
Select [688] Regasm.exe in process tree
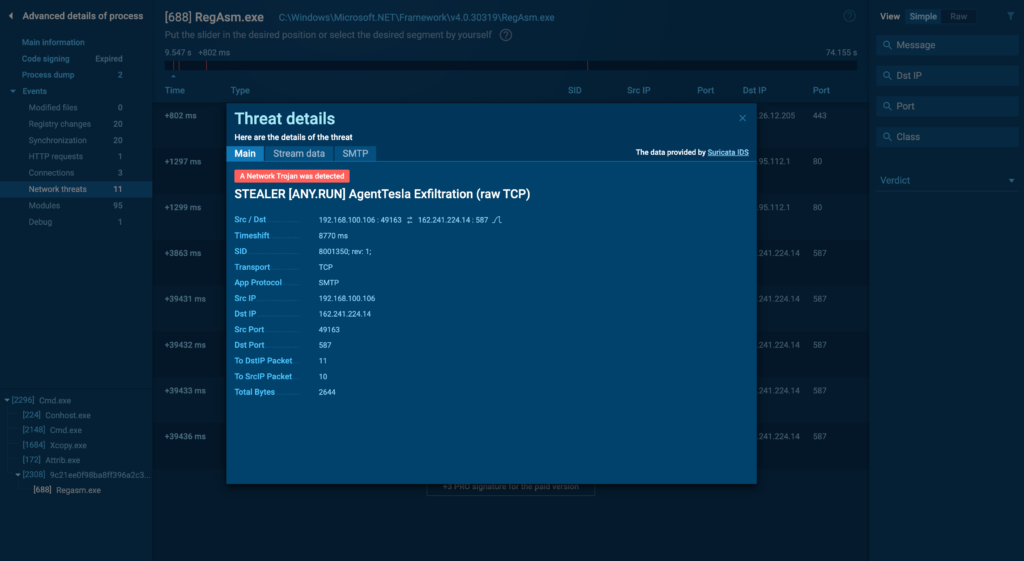(67, 490)
